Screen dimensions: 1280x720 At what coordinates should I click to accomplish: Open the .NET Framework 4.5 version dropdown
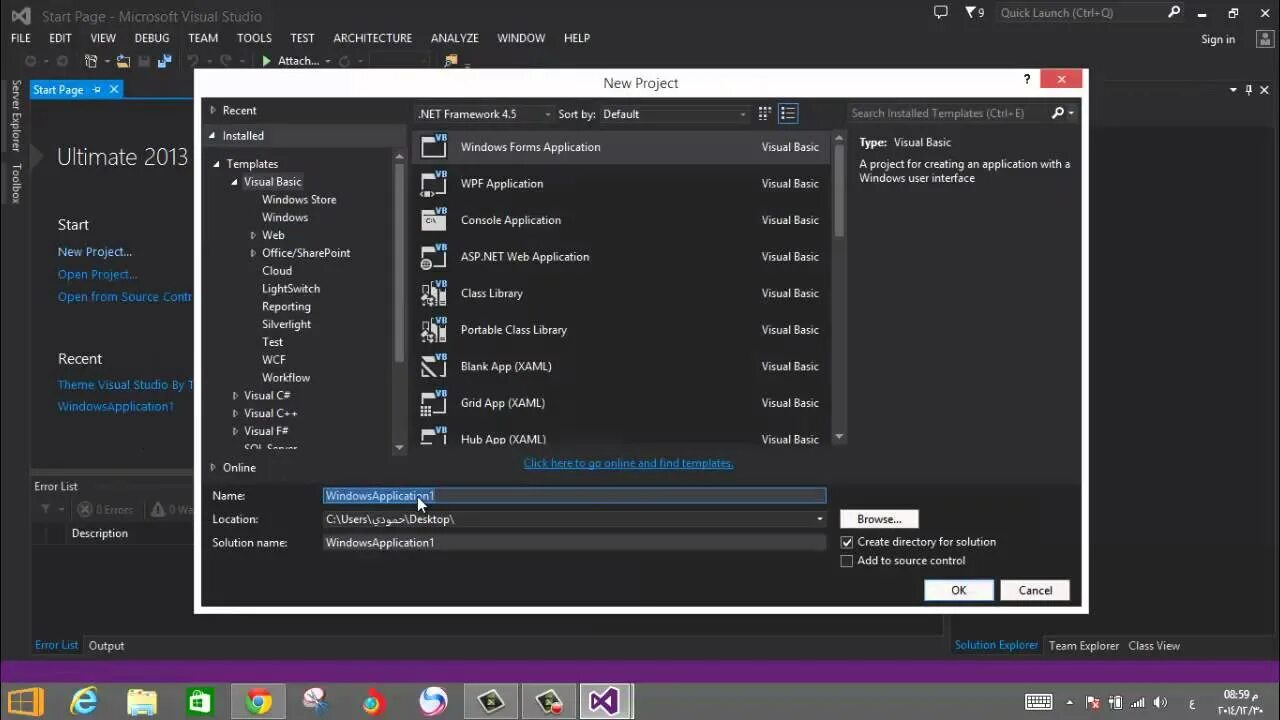(x=484, y=114)
